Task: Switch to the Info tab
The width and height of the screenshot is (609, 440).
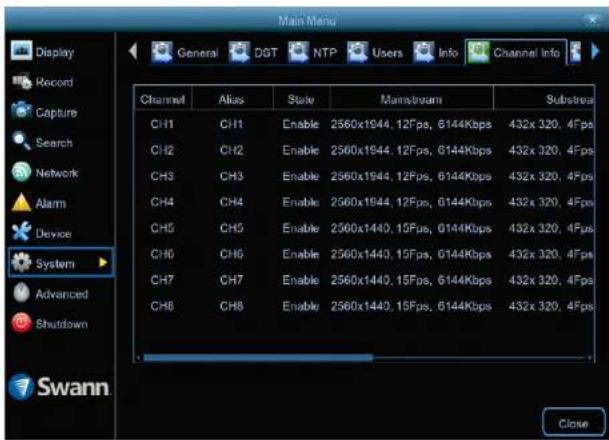Action: [436, 52]
